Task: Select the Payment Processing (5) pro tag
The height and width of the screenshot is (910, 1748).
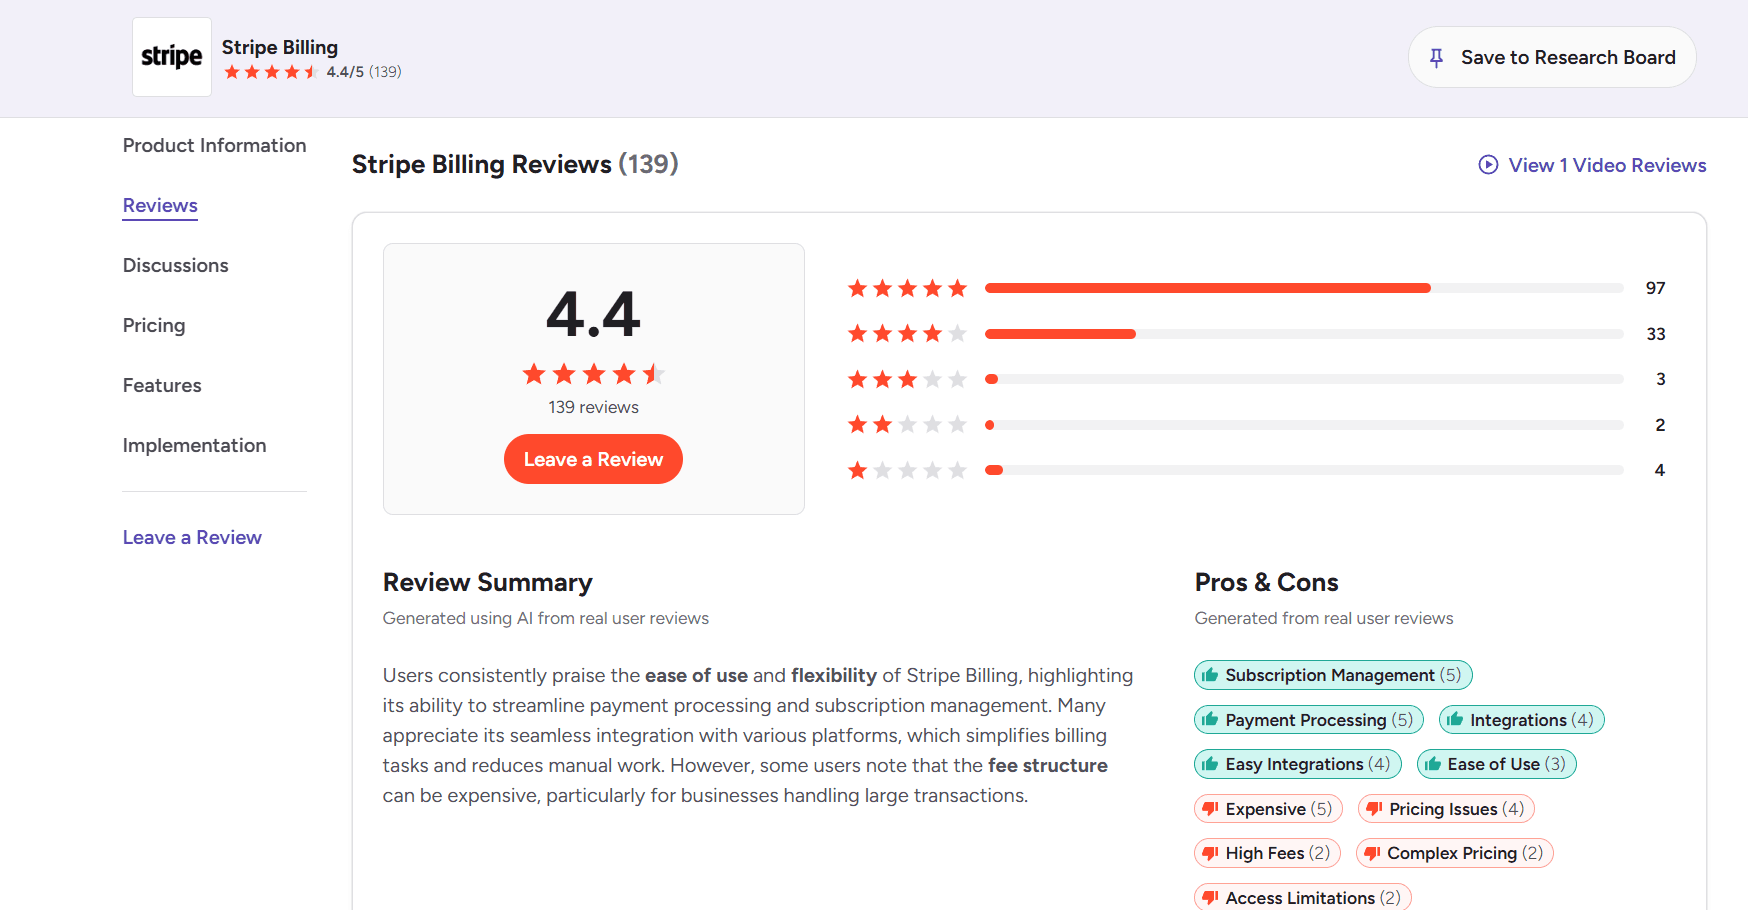Action: click(1309, 720)
